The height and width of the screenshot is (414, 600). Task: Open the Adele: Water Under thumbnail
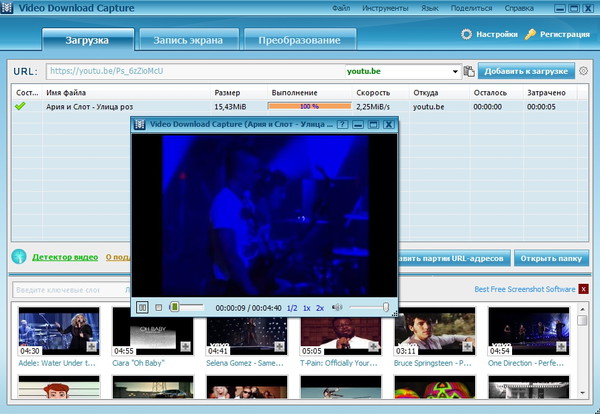[59, 331]
